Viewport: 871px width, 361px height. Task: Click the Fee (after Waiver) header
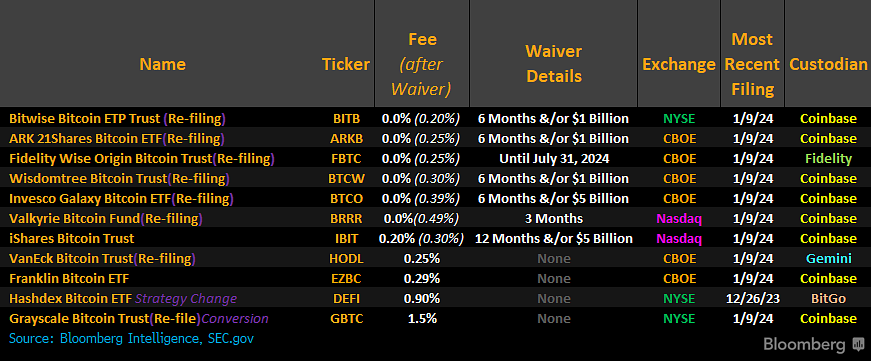tap(422, 64)
